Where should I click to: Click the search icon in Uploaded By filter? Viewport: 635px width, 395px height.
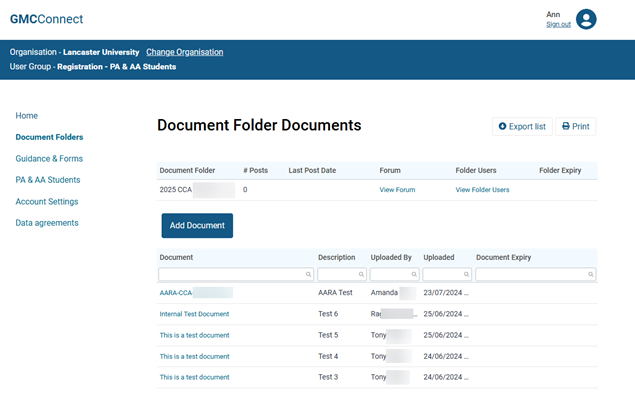(x=414, y=274)
